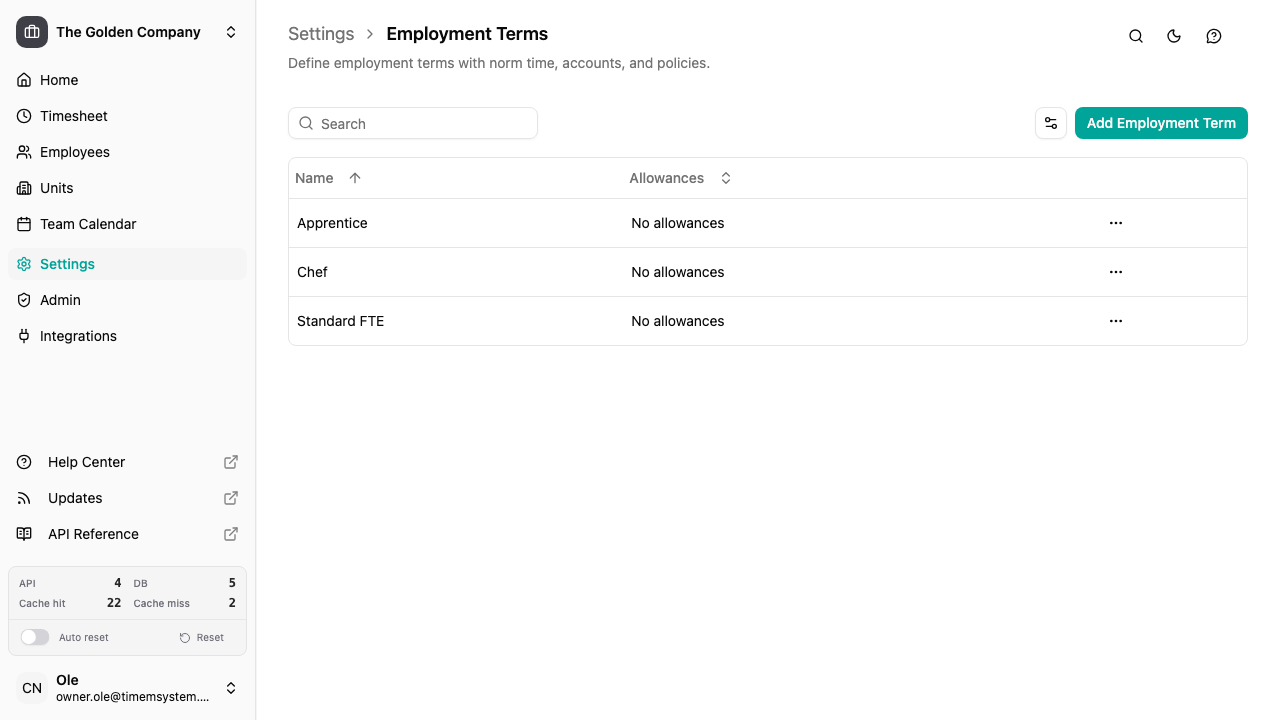The image size is (1280, 720).
Task: Open the actions menu for the Chef row
Action: click(x=1116, y=272)
